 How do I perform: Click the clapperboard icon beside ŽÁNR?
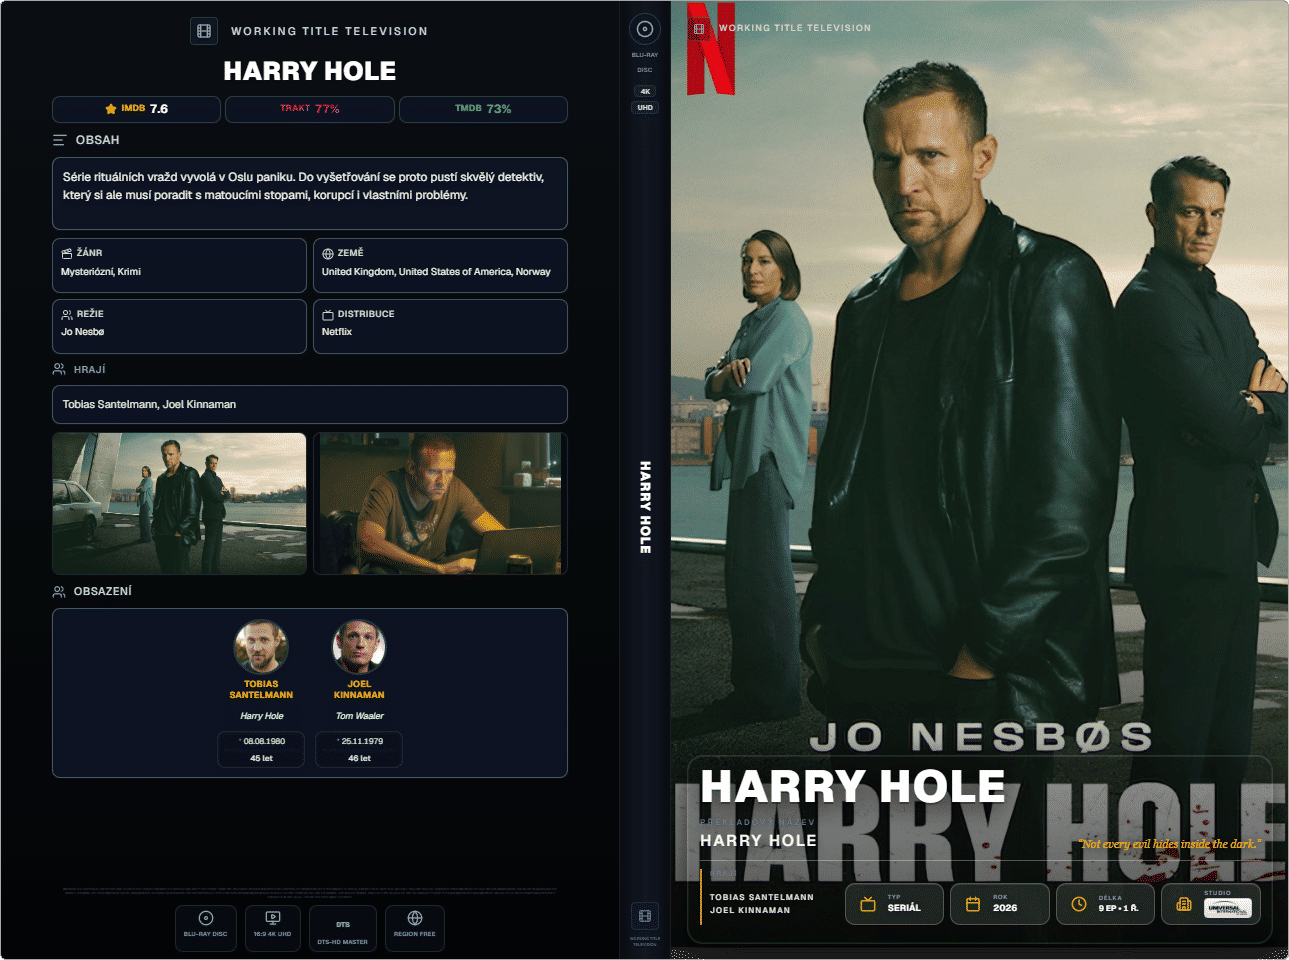(67, 253)
